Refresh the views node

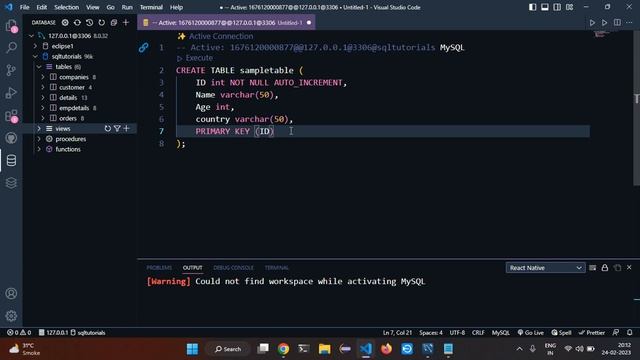(x=107, y=129)
